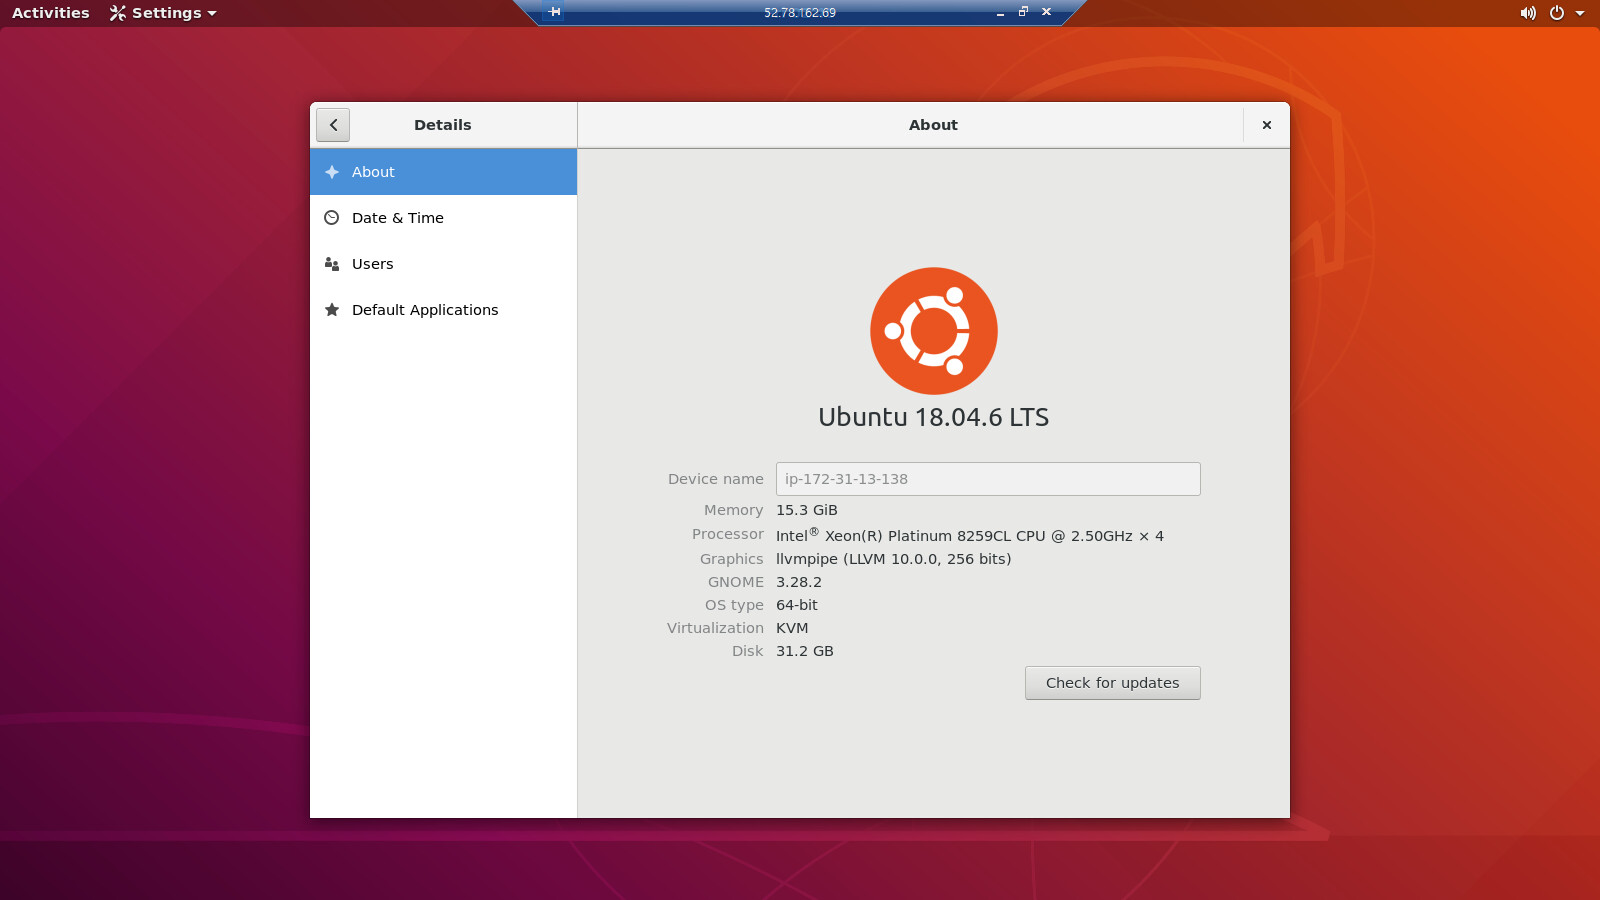Image resolution: width=1600 pixels, height=900 pixels.
Task: Click the Disk size value 31.2 GB
Action: (805, 651)
